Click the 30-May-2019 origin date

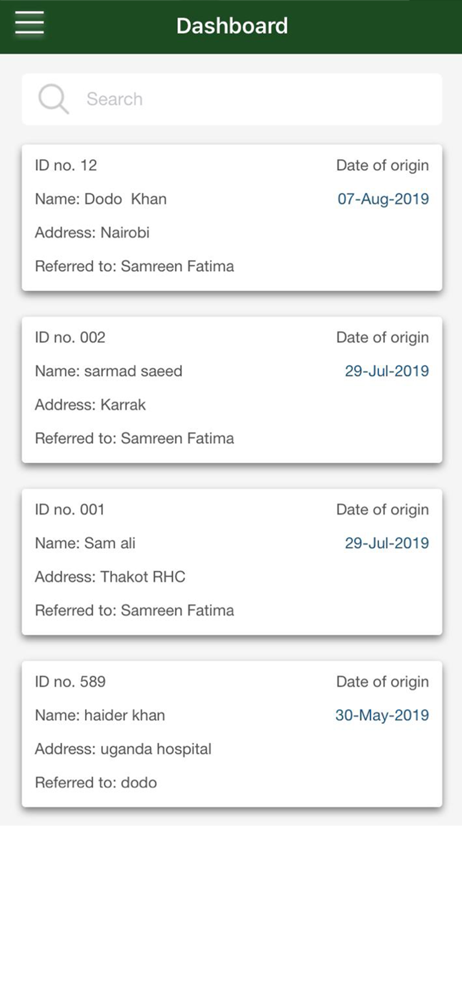382,716
